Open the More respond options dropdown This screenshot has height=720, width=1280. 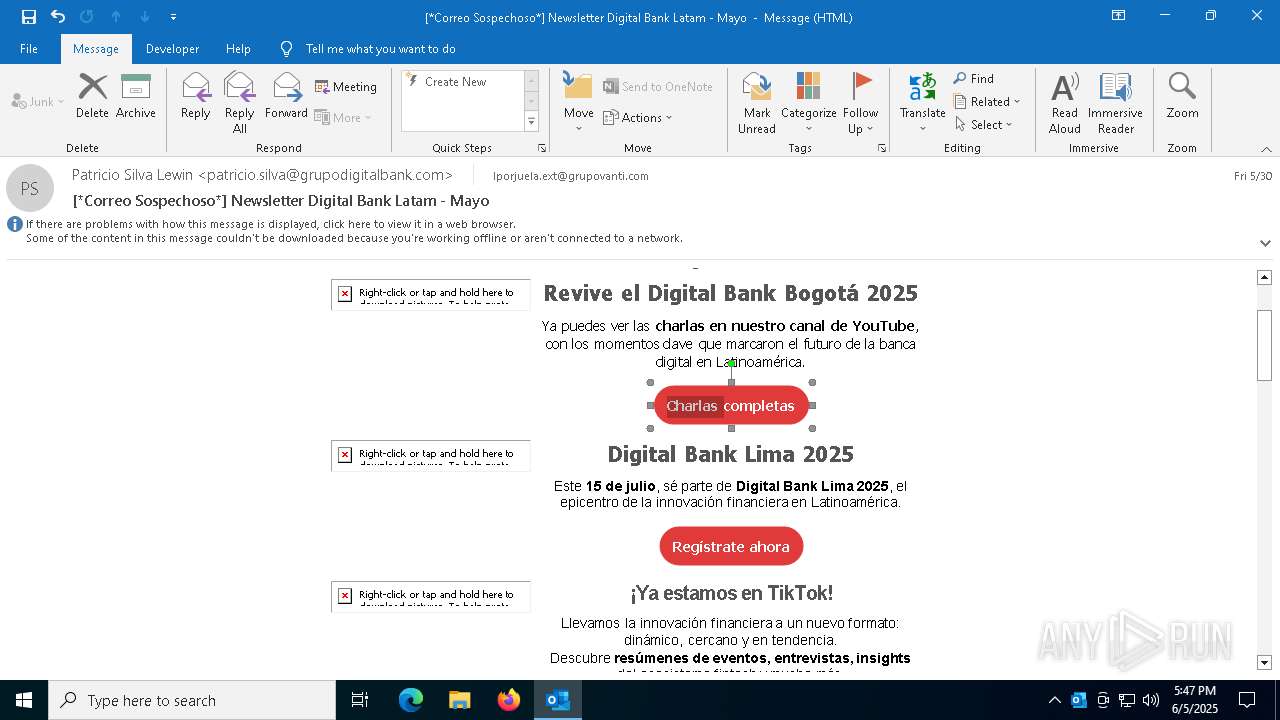343,117
